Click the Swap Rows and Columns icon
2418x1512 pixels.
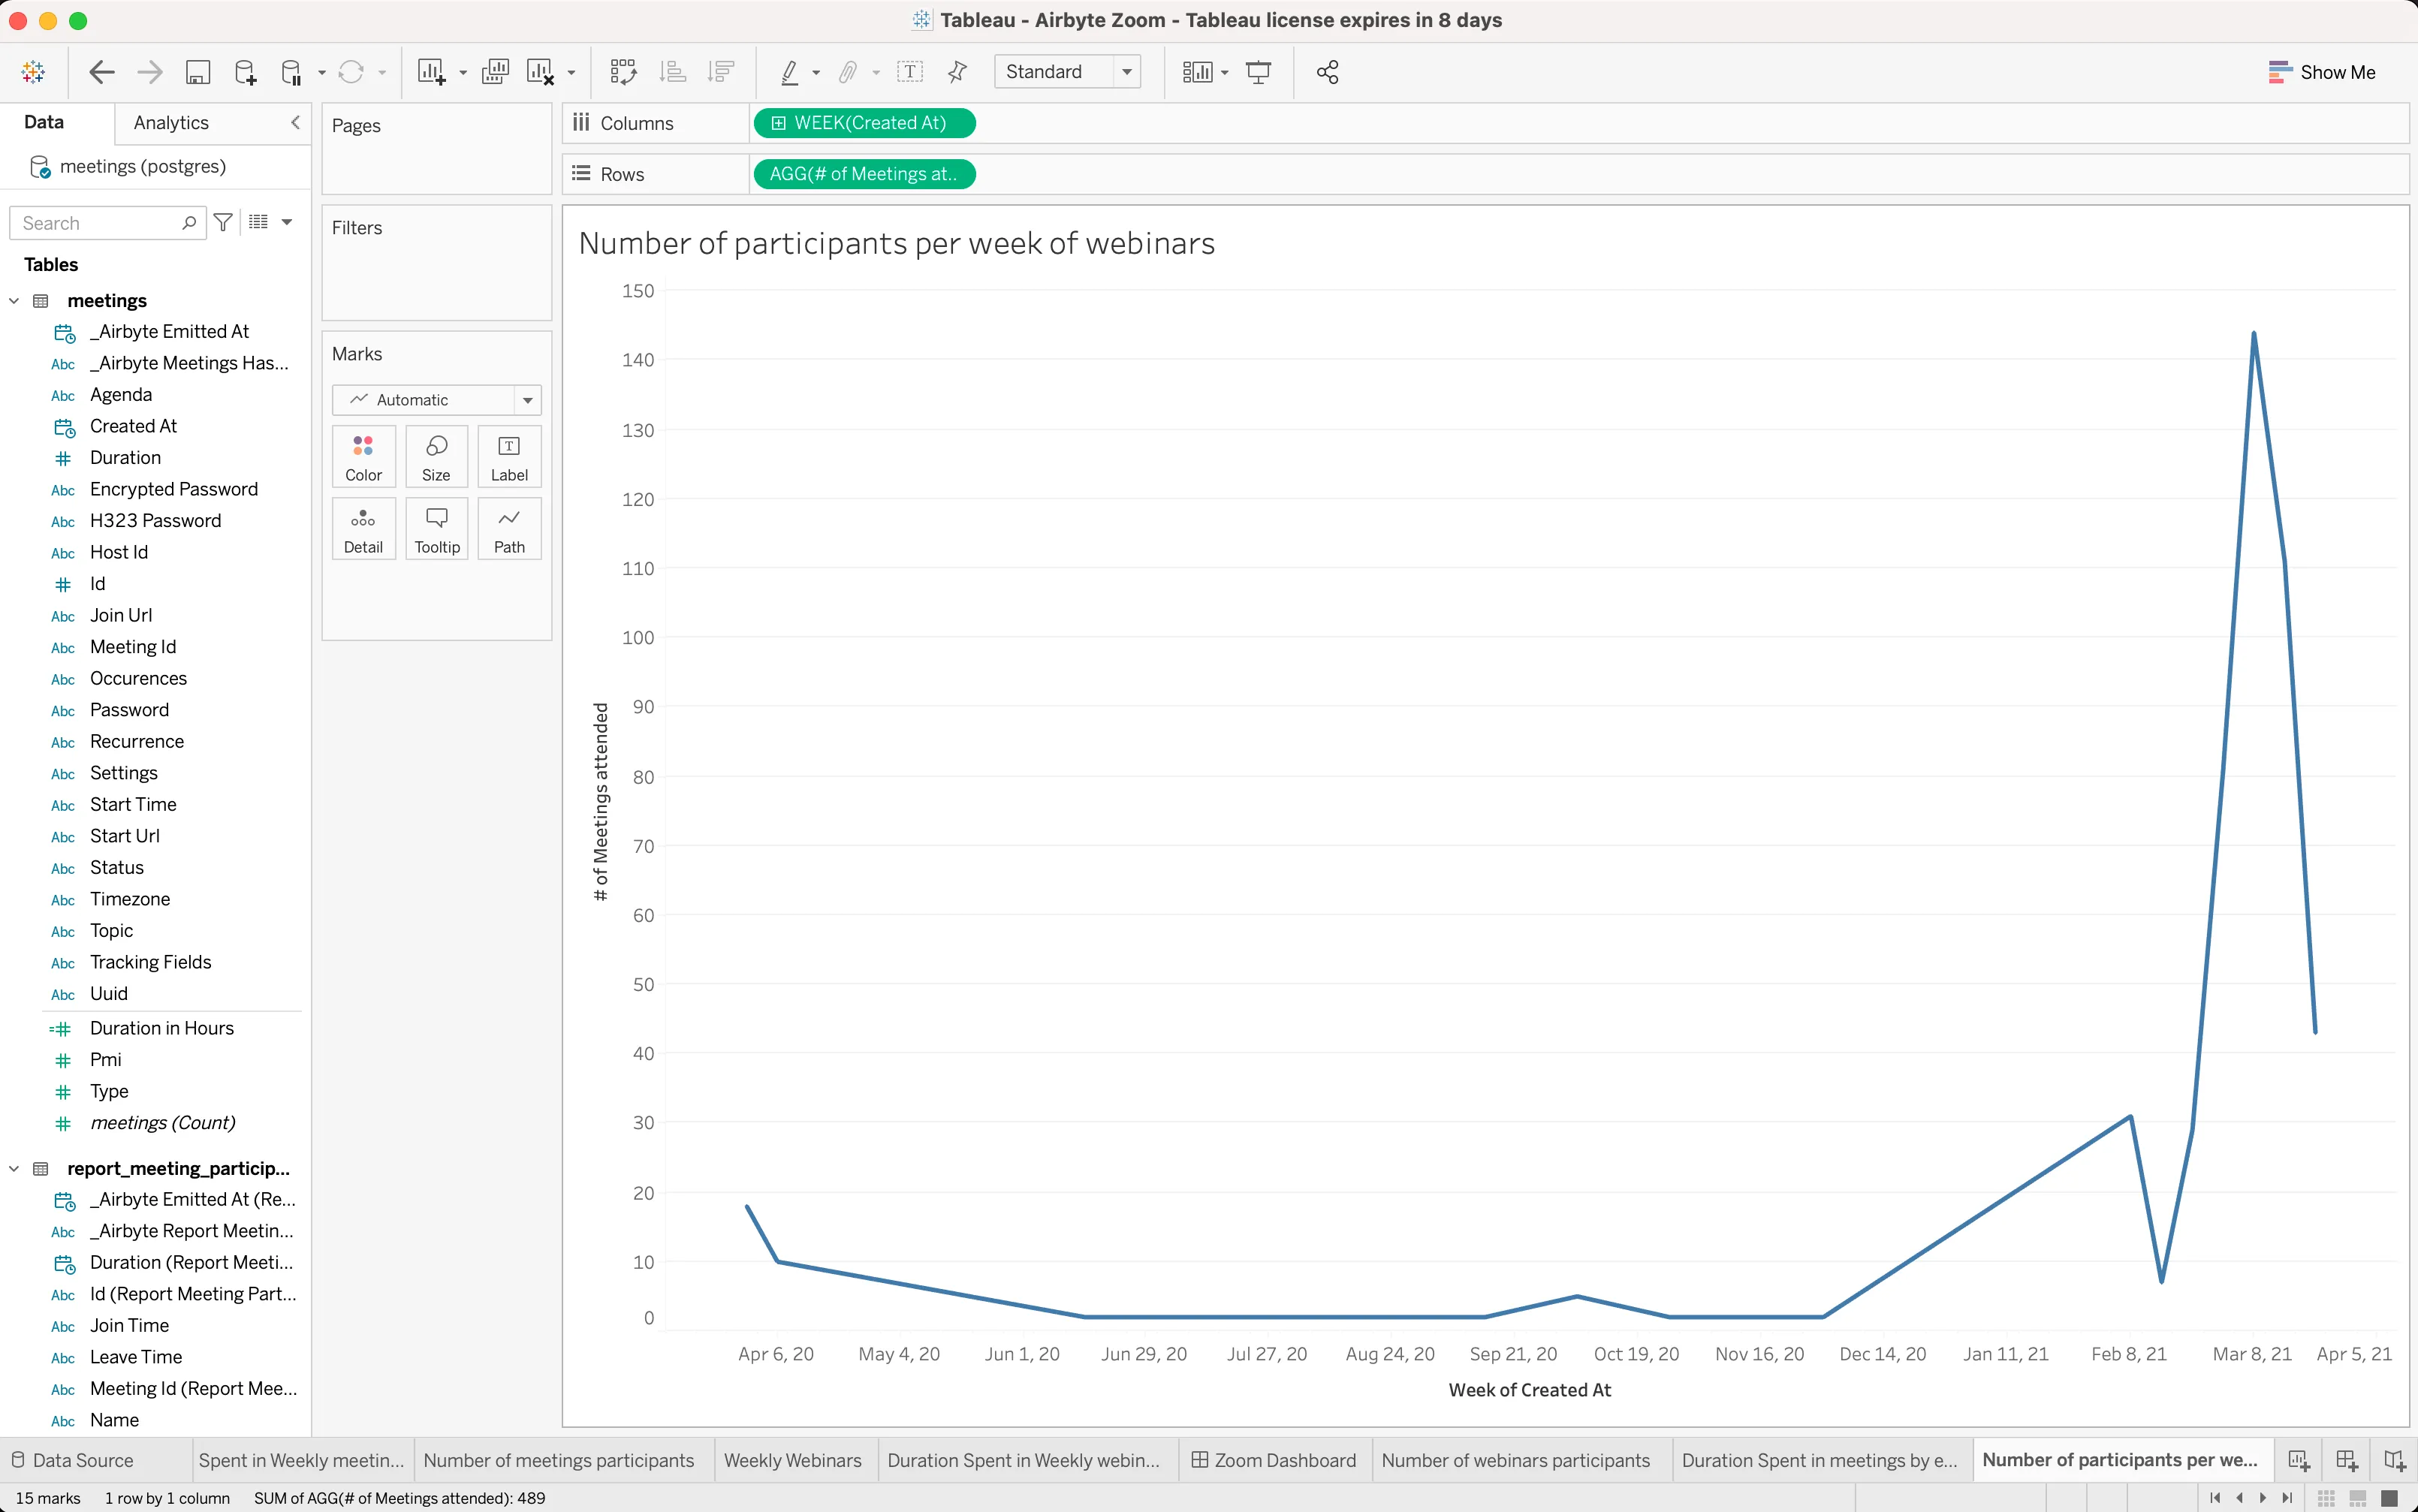[x=623, y=72]
